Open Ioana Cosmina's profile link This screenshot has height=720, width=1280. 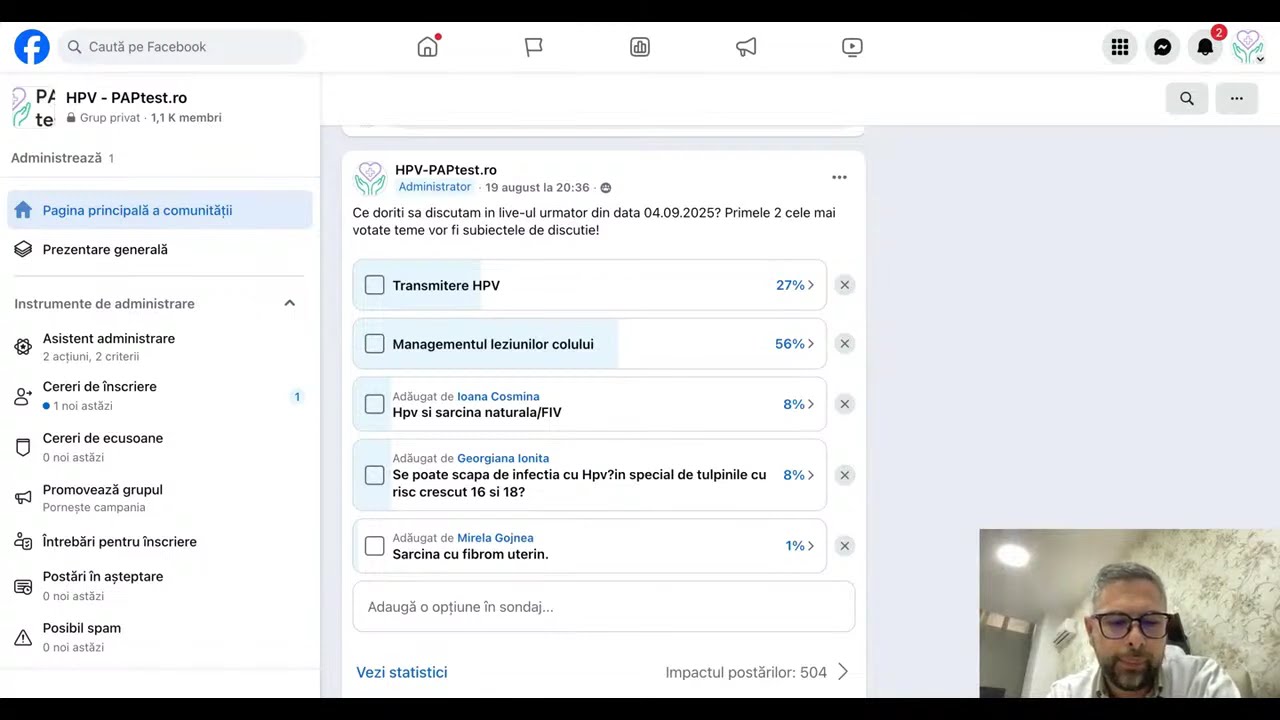[498, 397]
